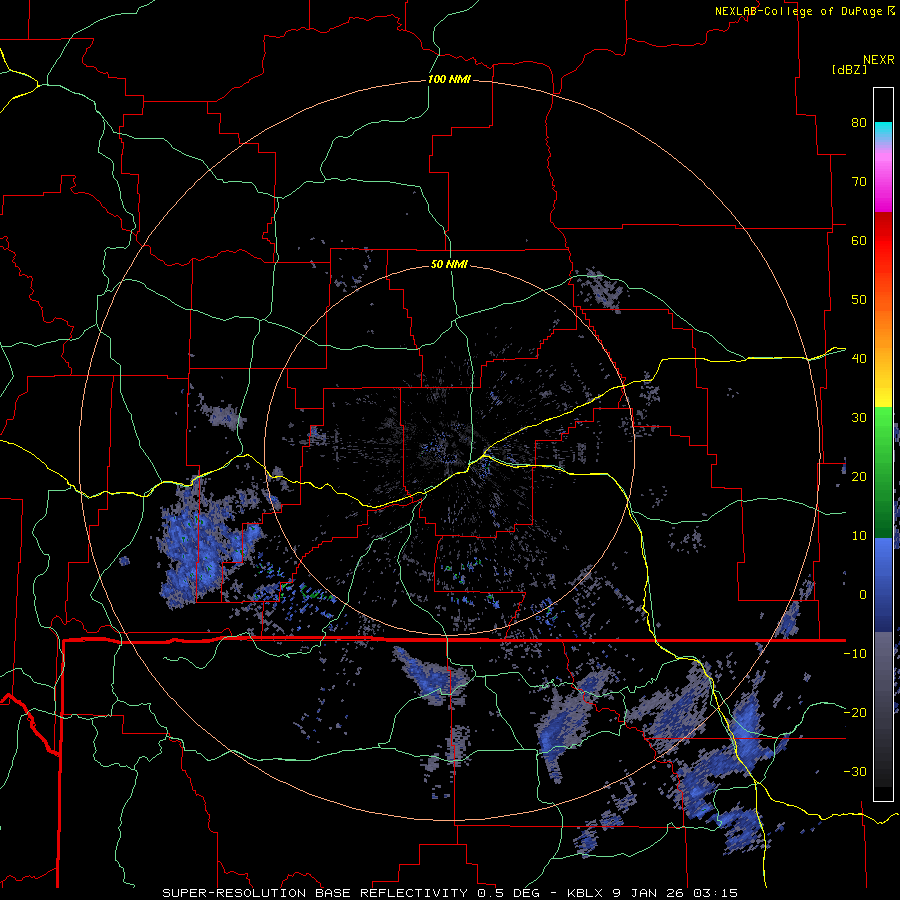The width and height of the screenshot is (900, 900).
Task: Click the KBLX 9 JAN 26 03:15 timestamp
Action: 653,893
